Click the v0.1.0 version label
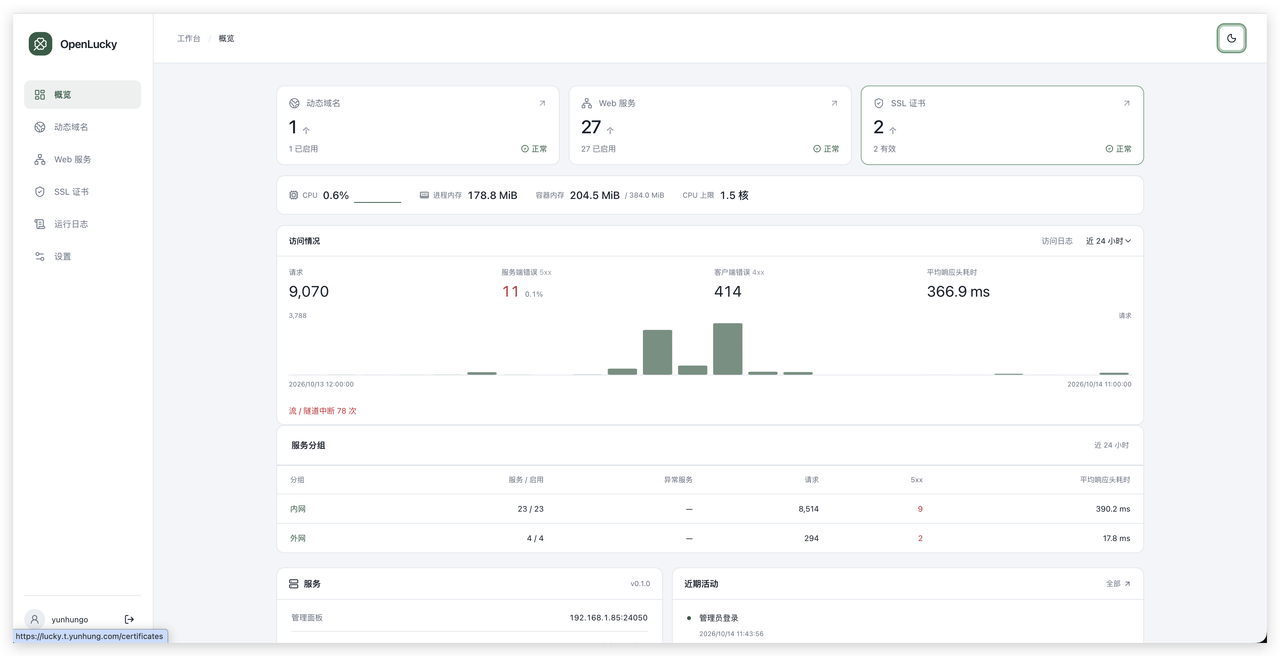Viewport: 1280px width, 656px height. (640, 584)
